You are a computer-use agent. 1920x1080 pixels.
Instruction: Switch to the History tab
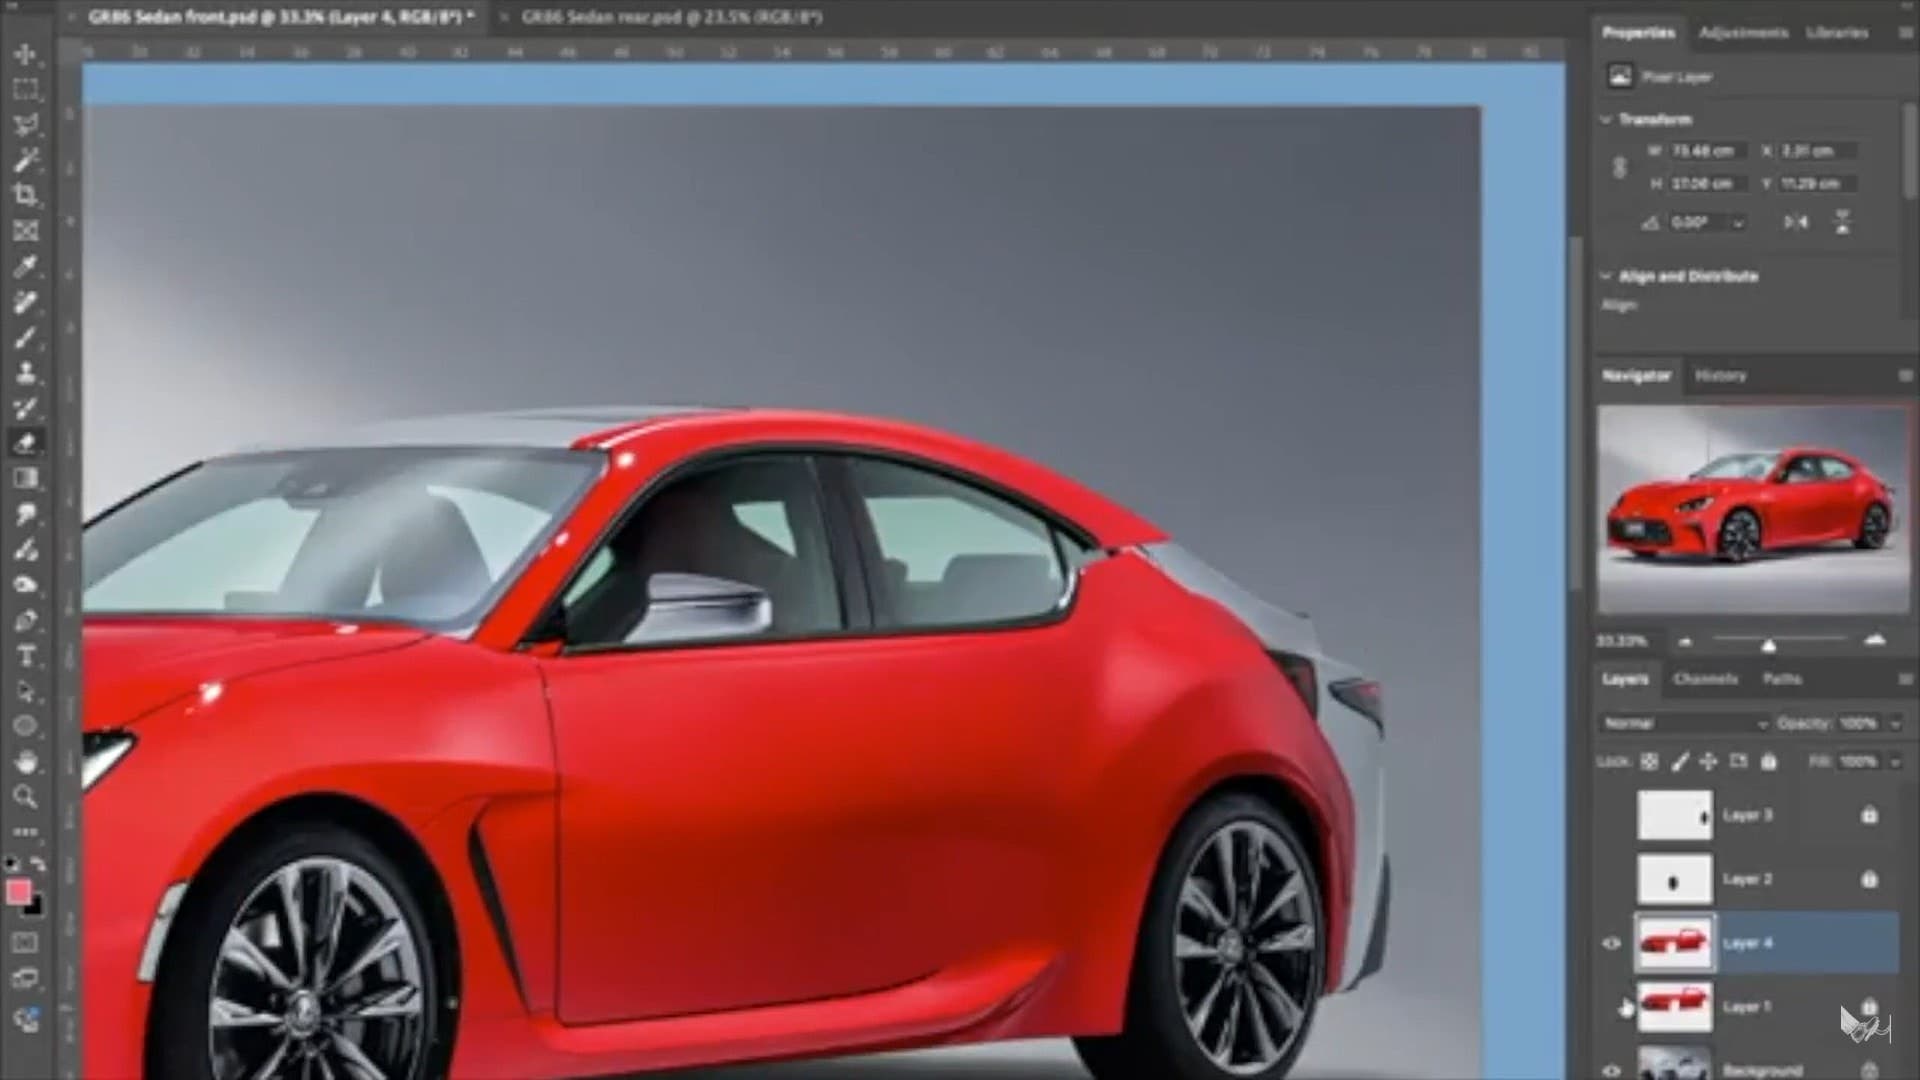1720,376
